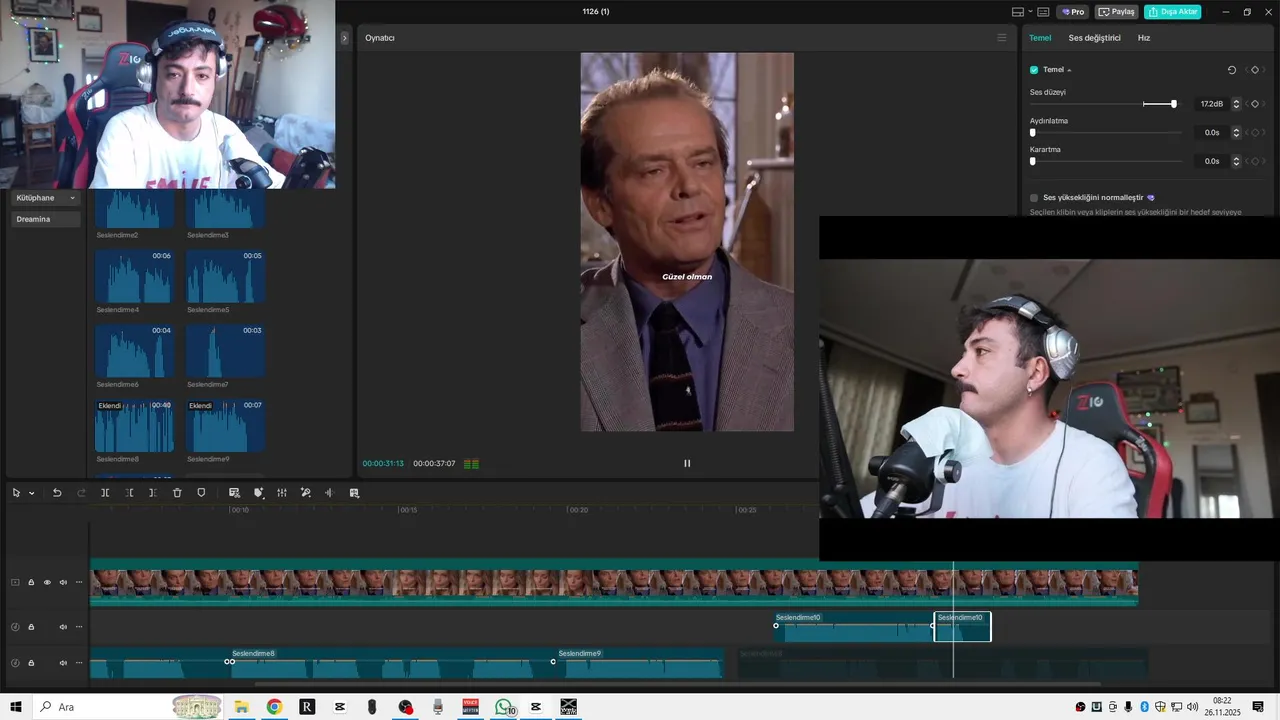Click the Aydınlatma fade-in slider handle
The image size is (1280, 720).
(x=1033, y=132)
